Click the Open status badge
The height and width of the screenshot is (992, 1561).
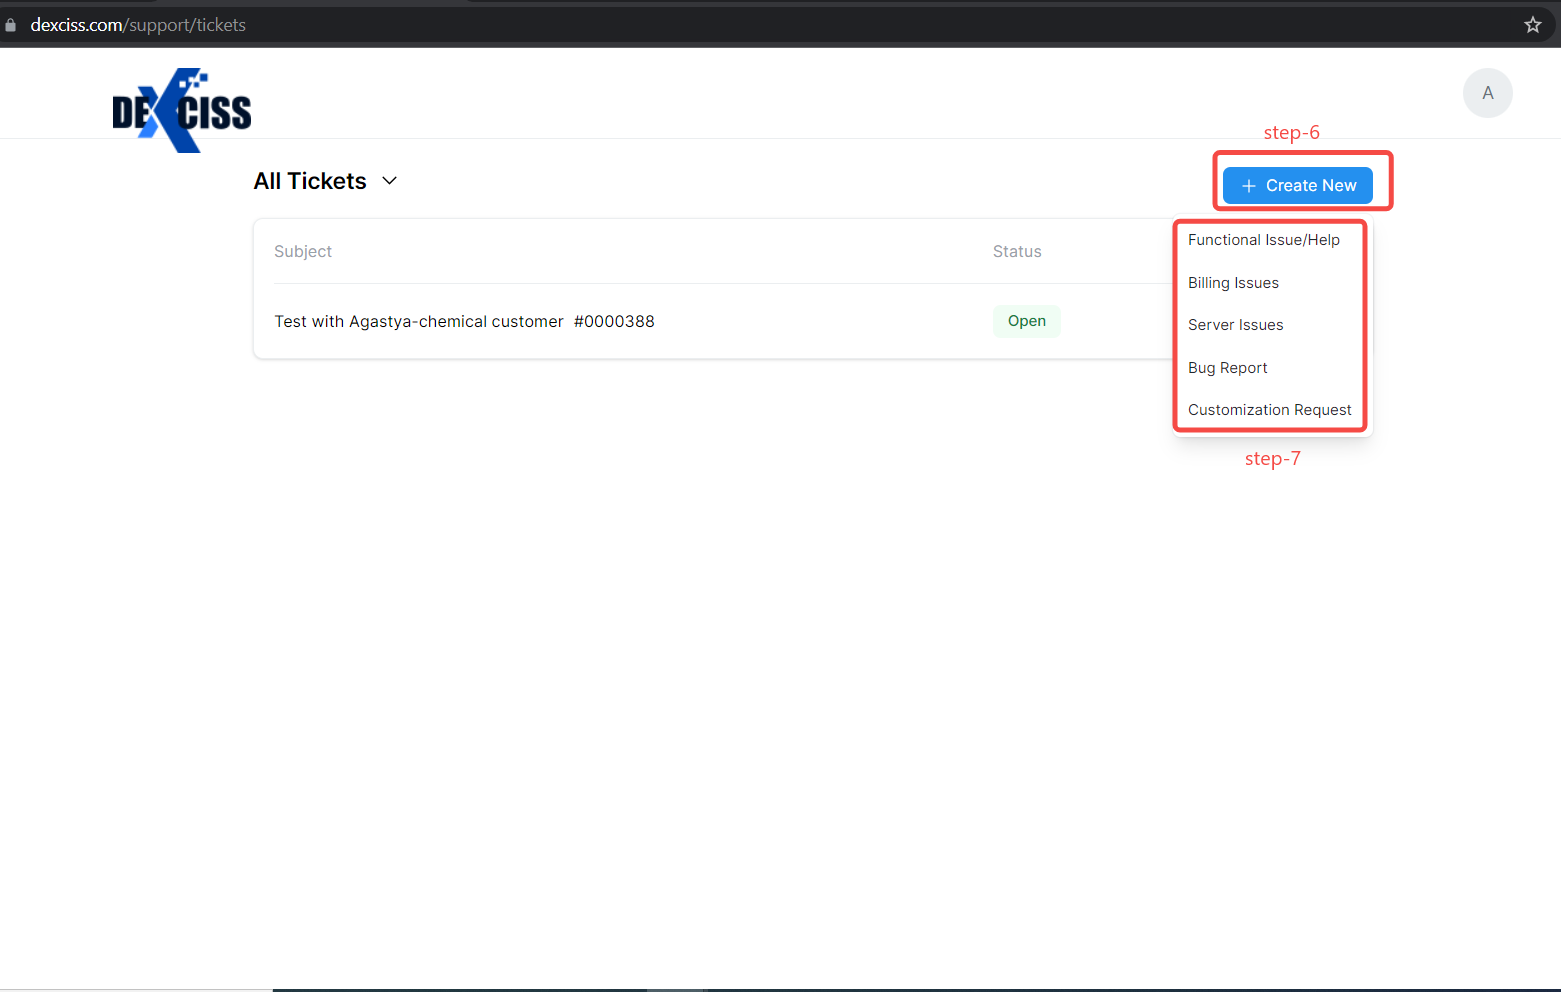(1026, 321)
